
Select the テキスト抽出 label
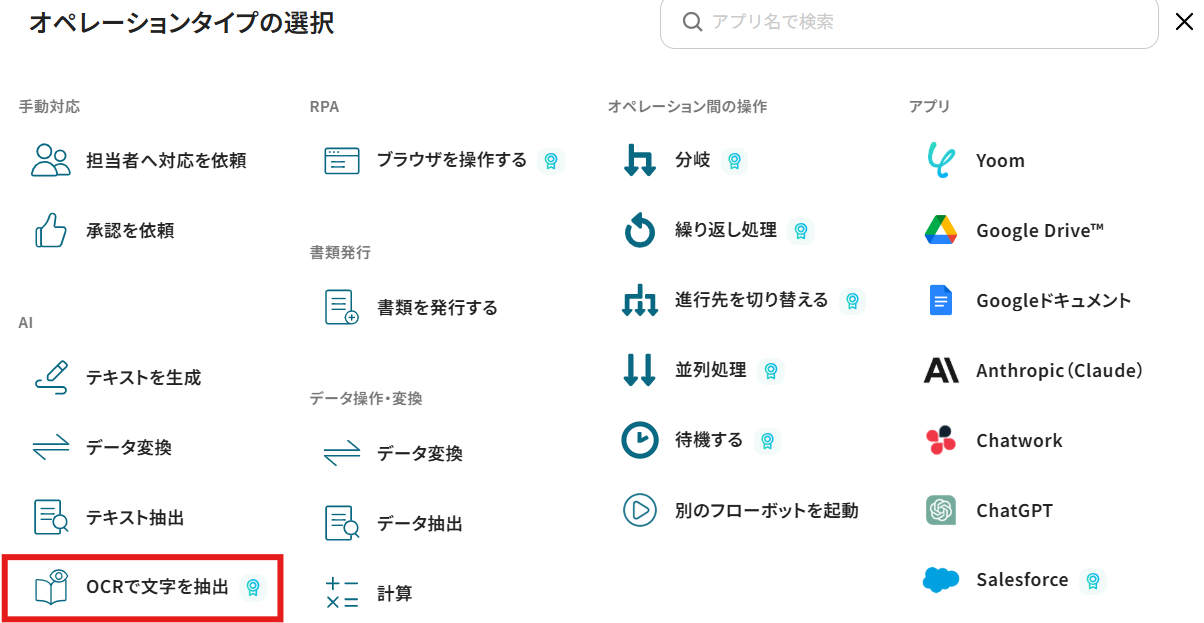pos(135,517)
